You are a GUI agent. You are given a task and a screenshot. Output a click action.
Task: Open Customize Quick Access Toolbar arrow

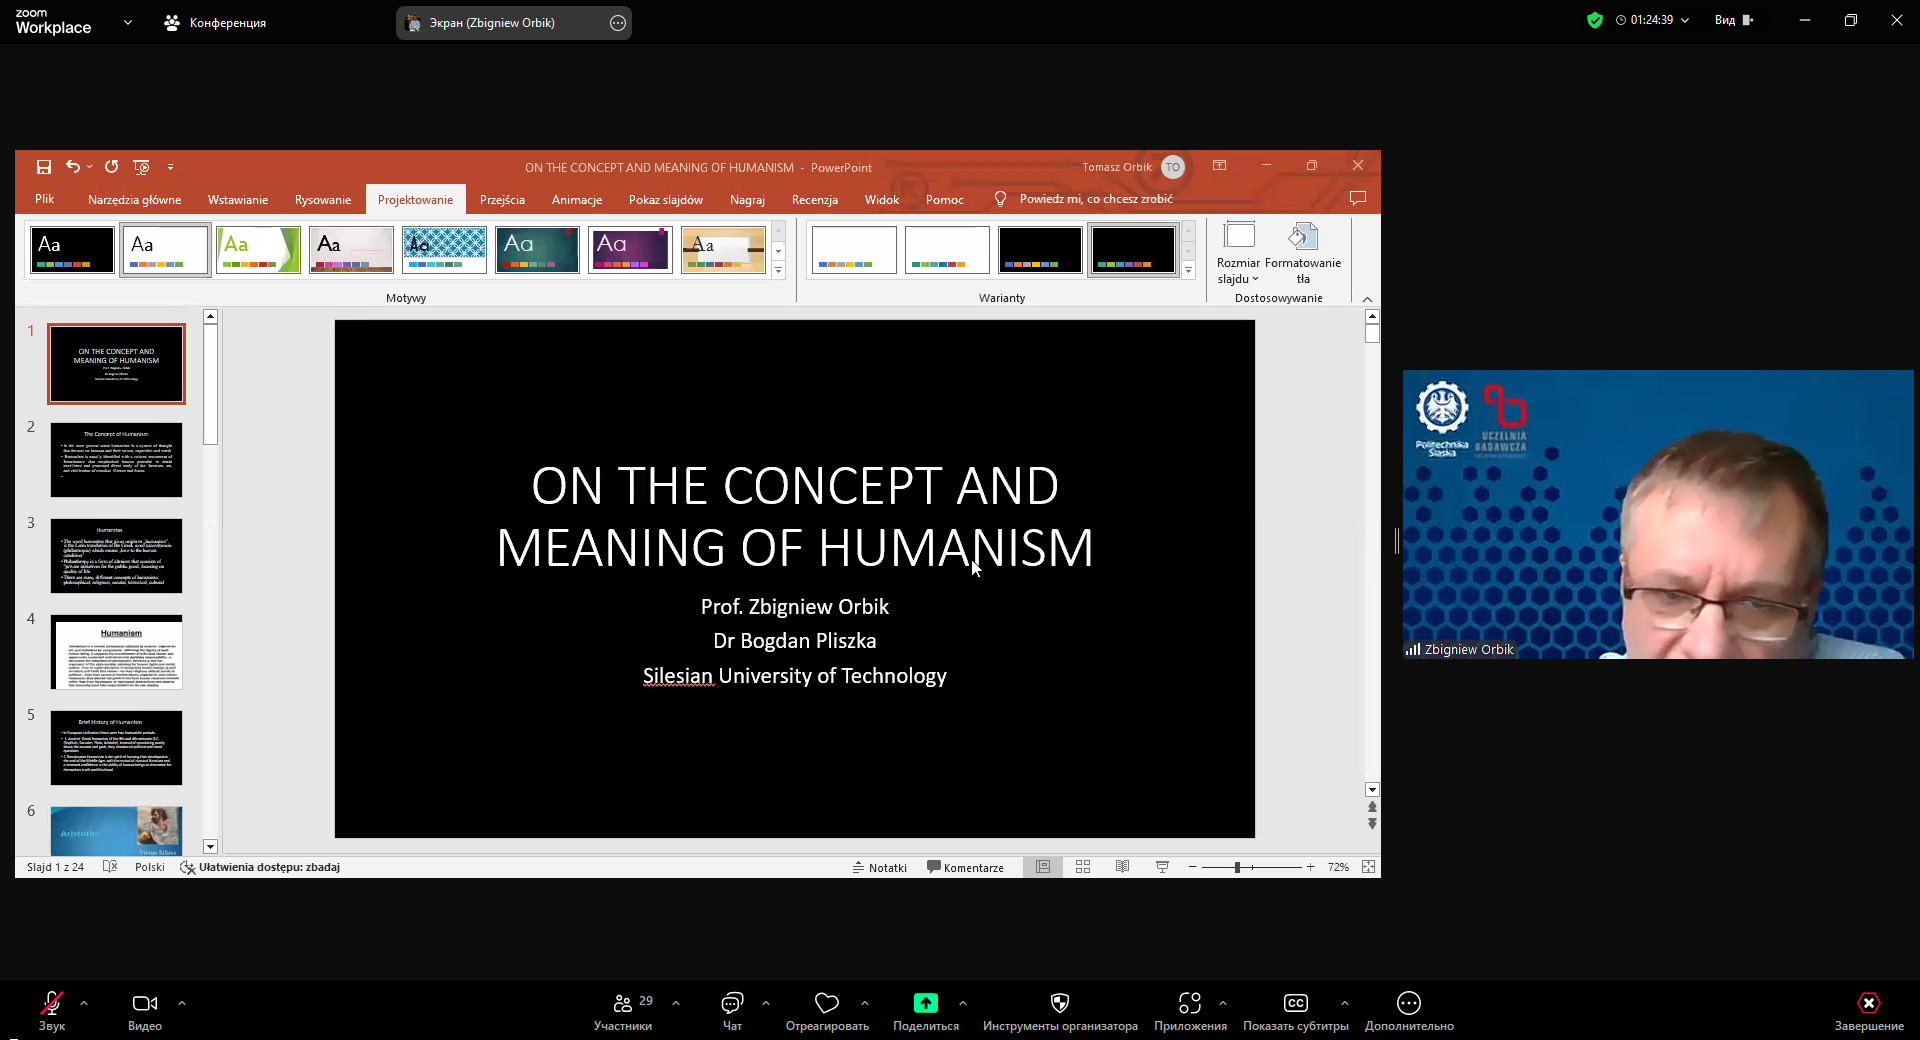click(x=170, y=167)
